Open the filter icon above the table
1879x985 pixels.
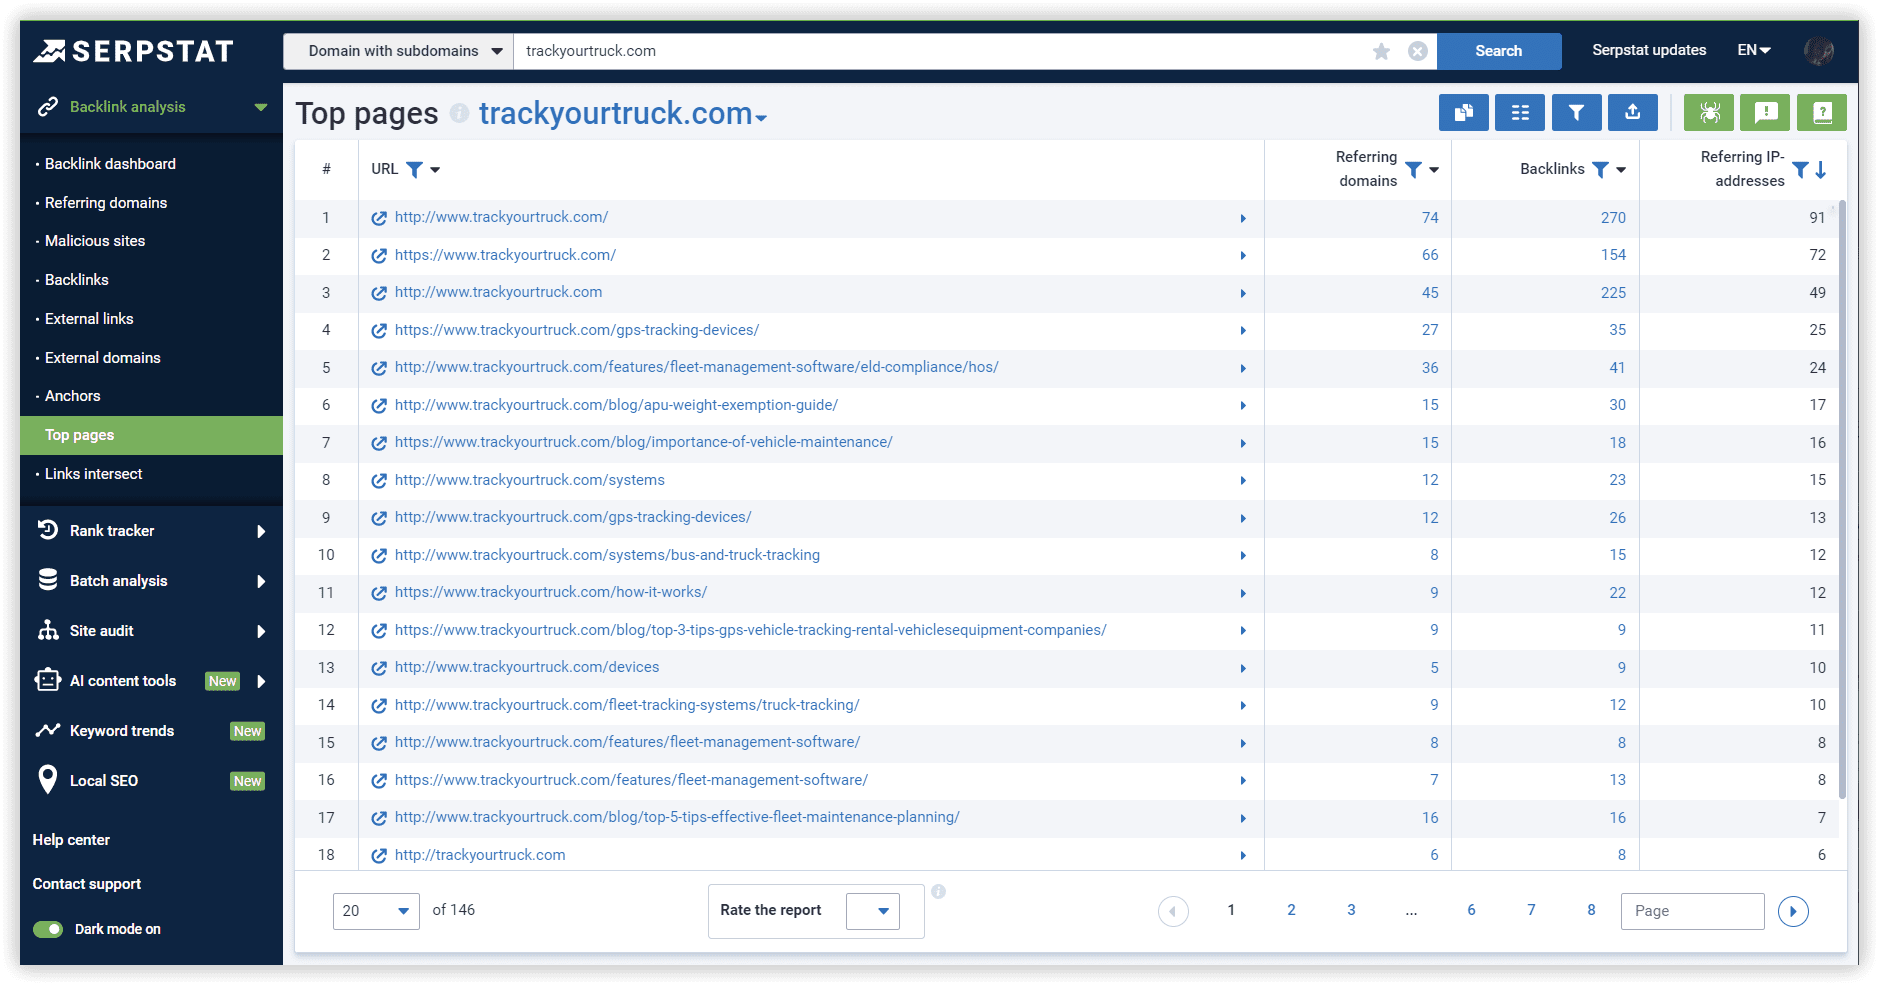[1576, 112]
